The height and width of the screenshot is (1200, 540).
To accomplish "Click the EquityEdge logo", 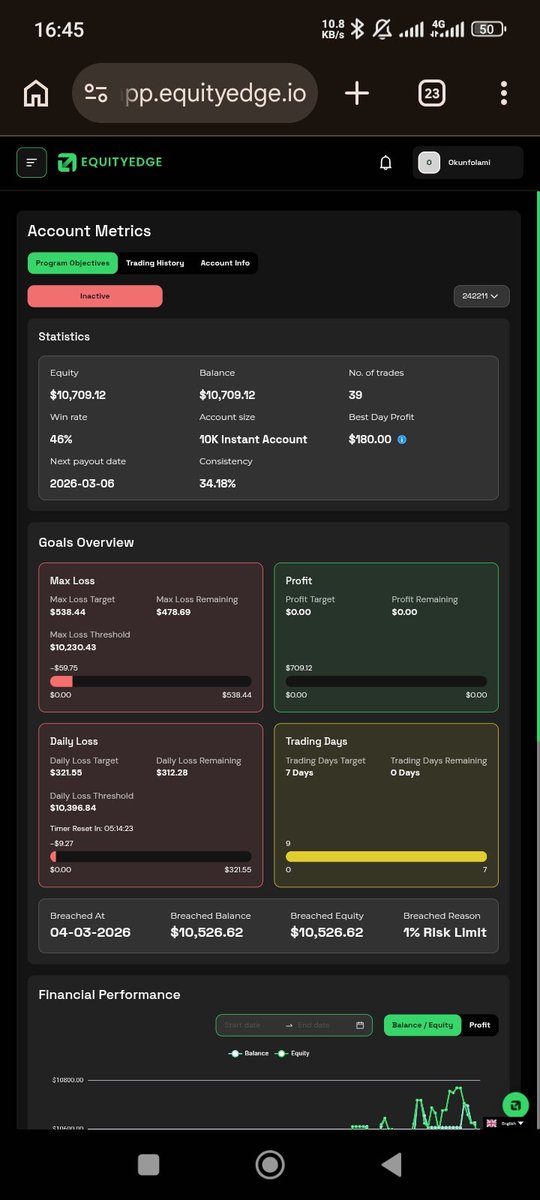I will pos(110,162).
